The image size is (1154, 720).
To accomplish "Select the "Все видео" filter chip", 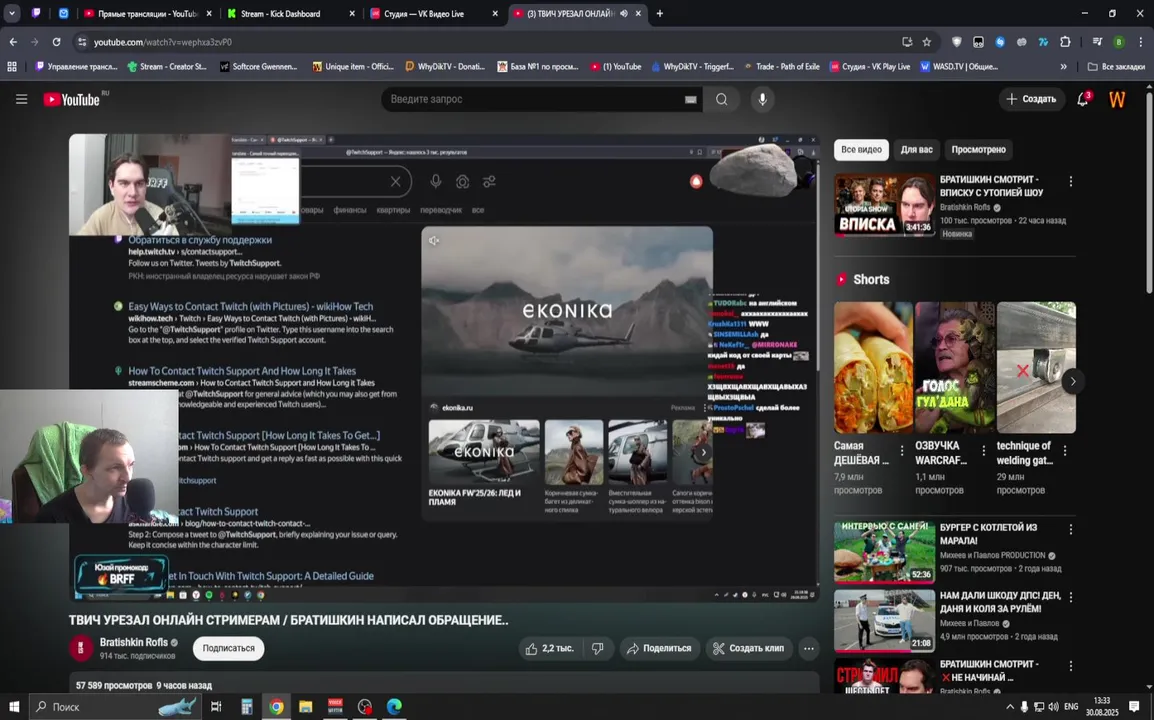I will (861, 149).
